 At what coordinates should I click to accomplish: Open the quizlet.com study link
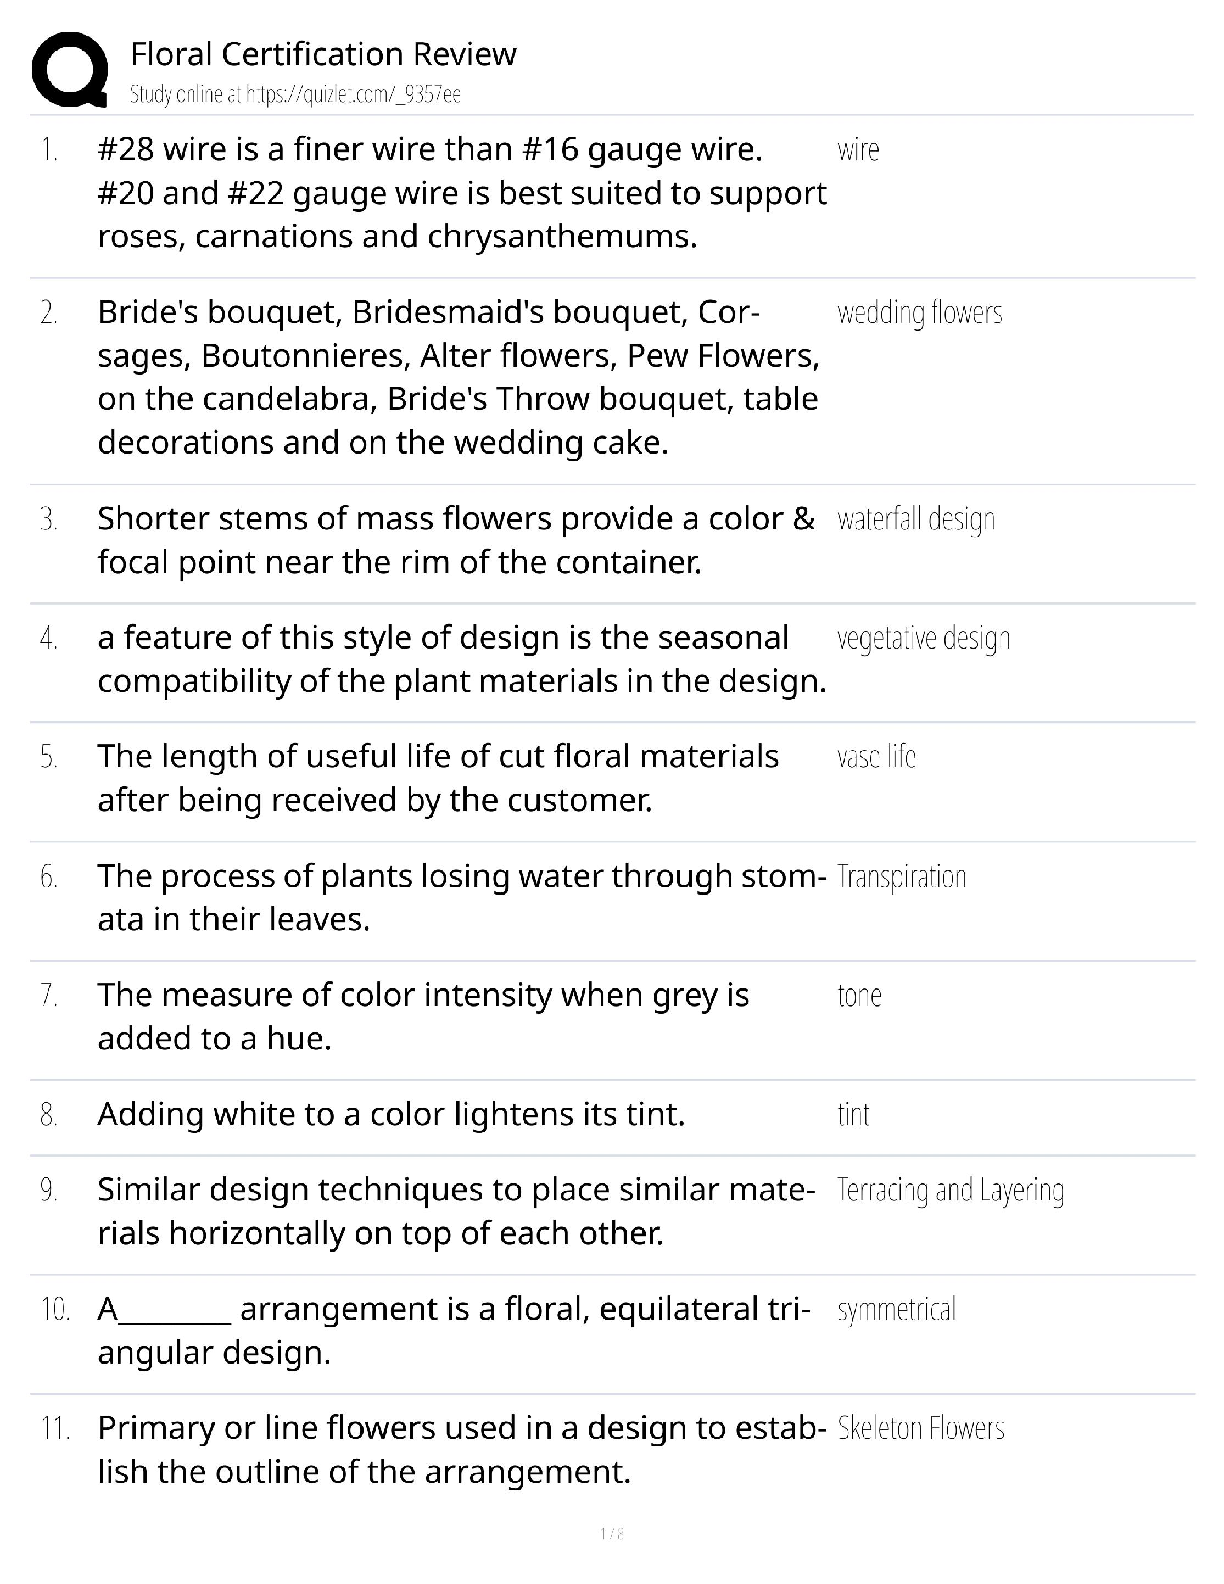(x=295, y=95)
